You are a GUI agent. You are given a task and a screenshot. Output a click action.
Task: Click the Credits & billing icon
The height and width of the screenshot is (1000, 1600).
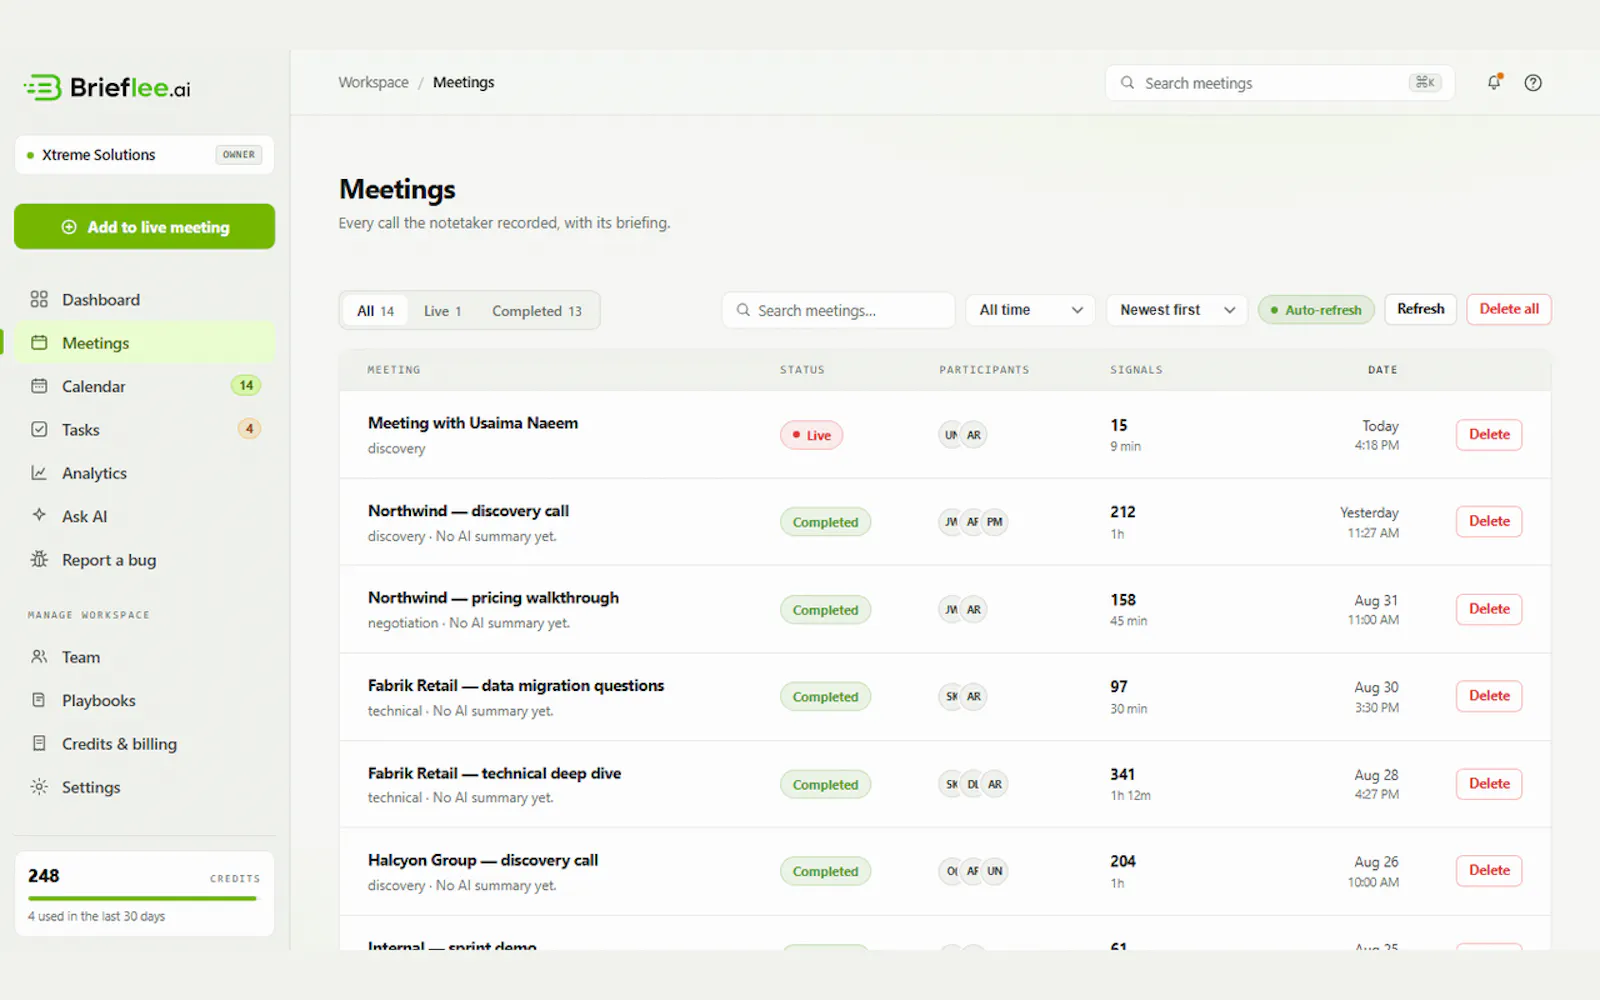point(39,743)
